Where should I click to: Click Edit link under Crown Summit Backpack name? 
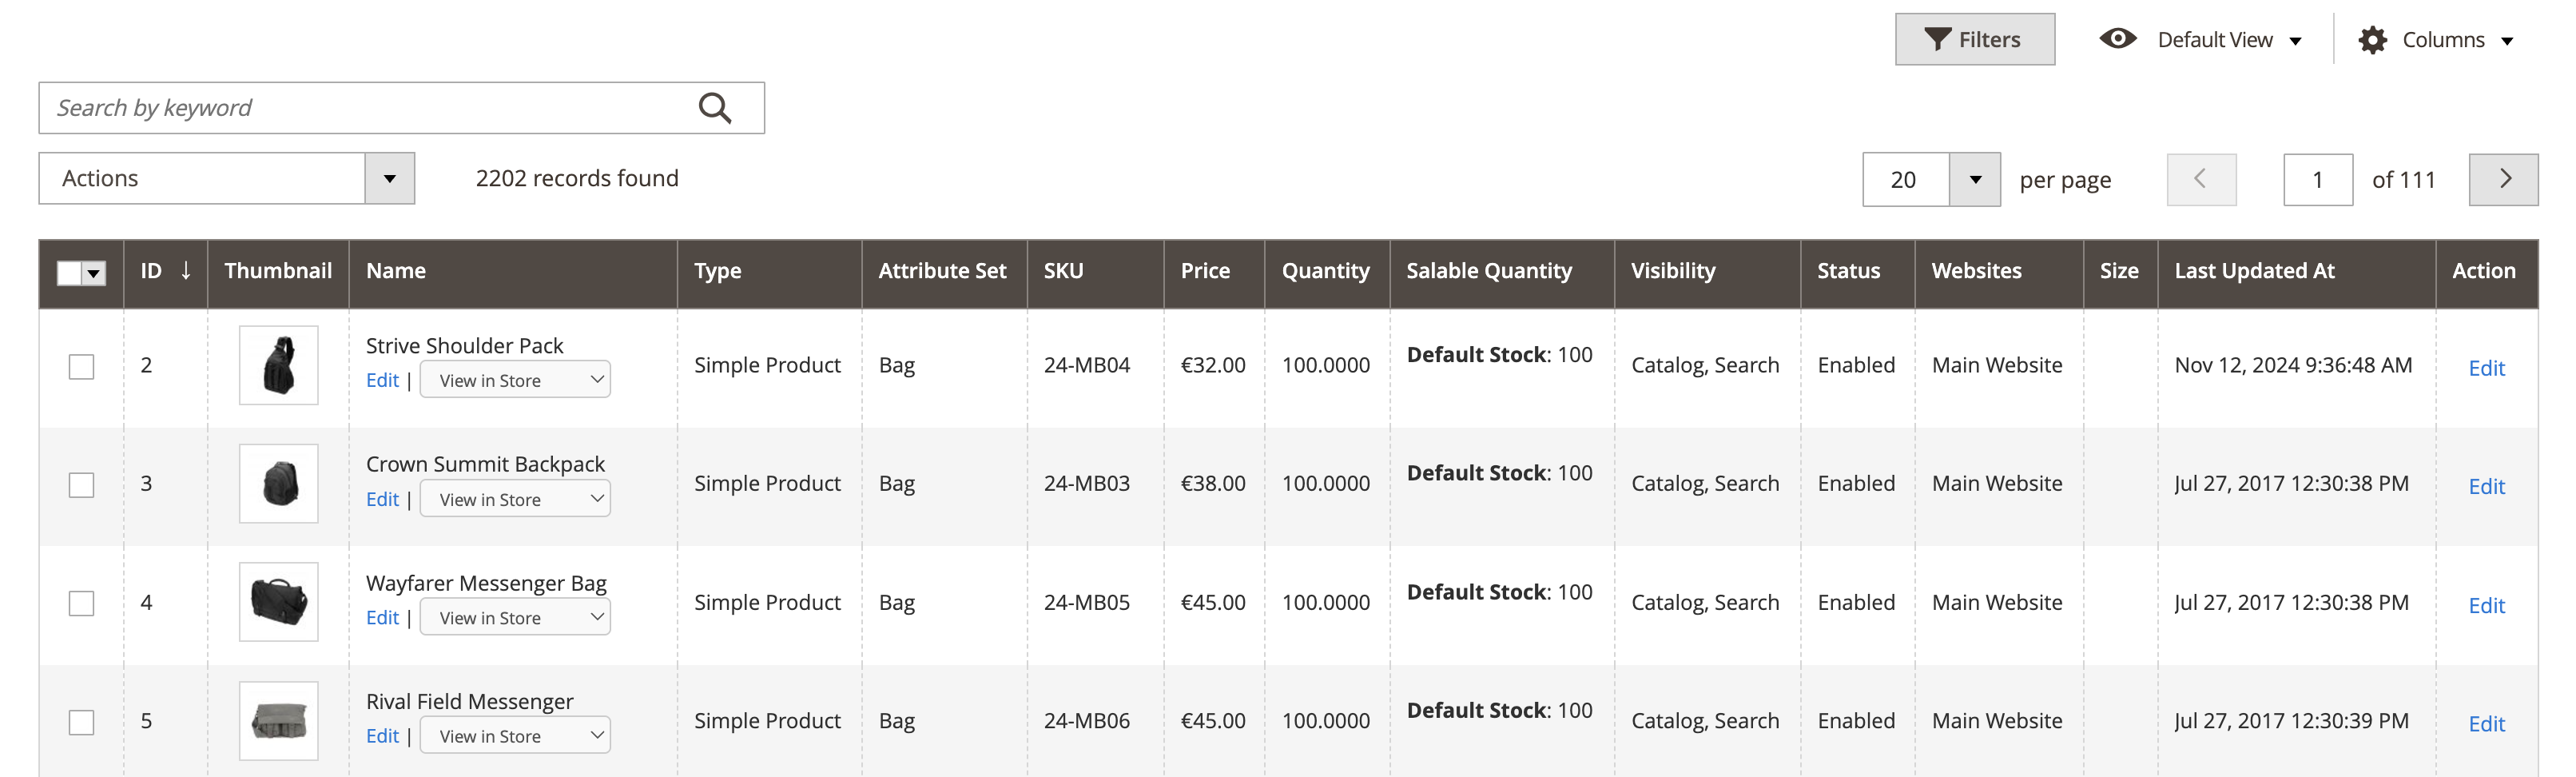(x=382, y=499)
